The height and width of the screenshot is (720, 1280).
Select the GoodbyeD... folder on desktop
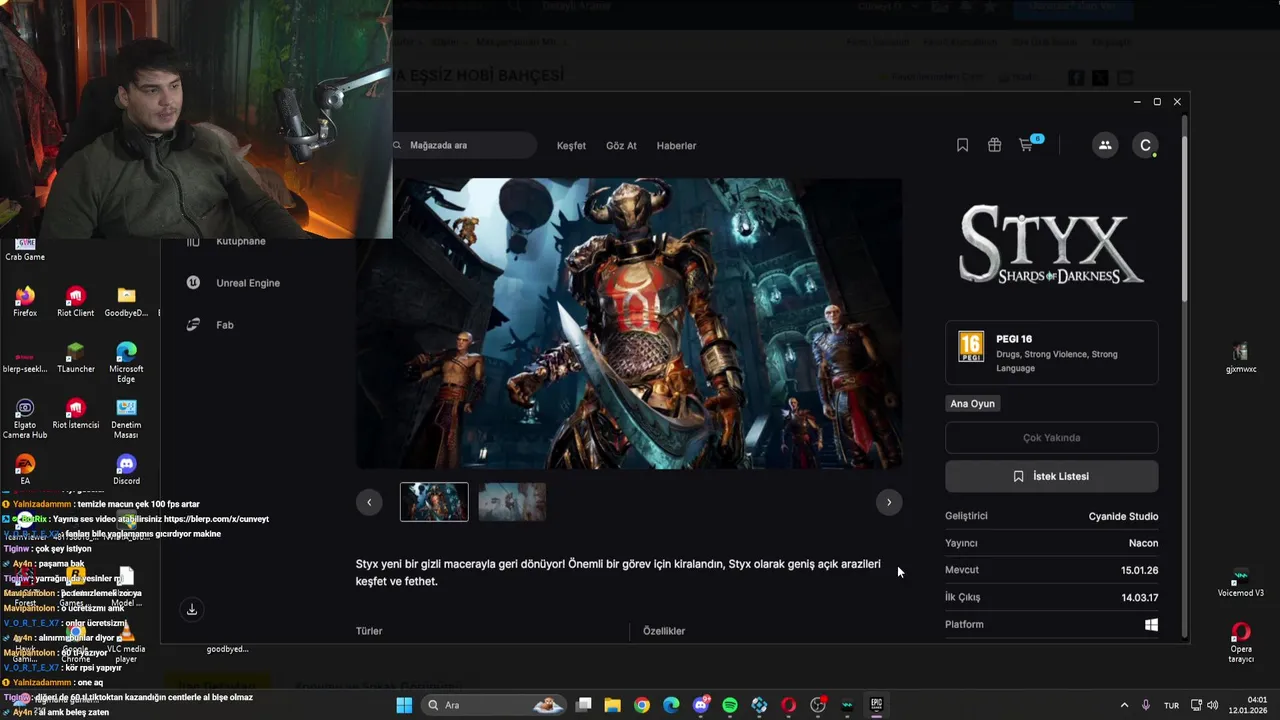(126, 301)
